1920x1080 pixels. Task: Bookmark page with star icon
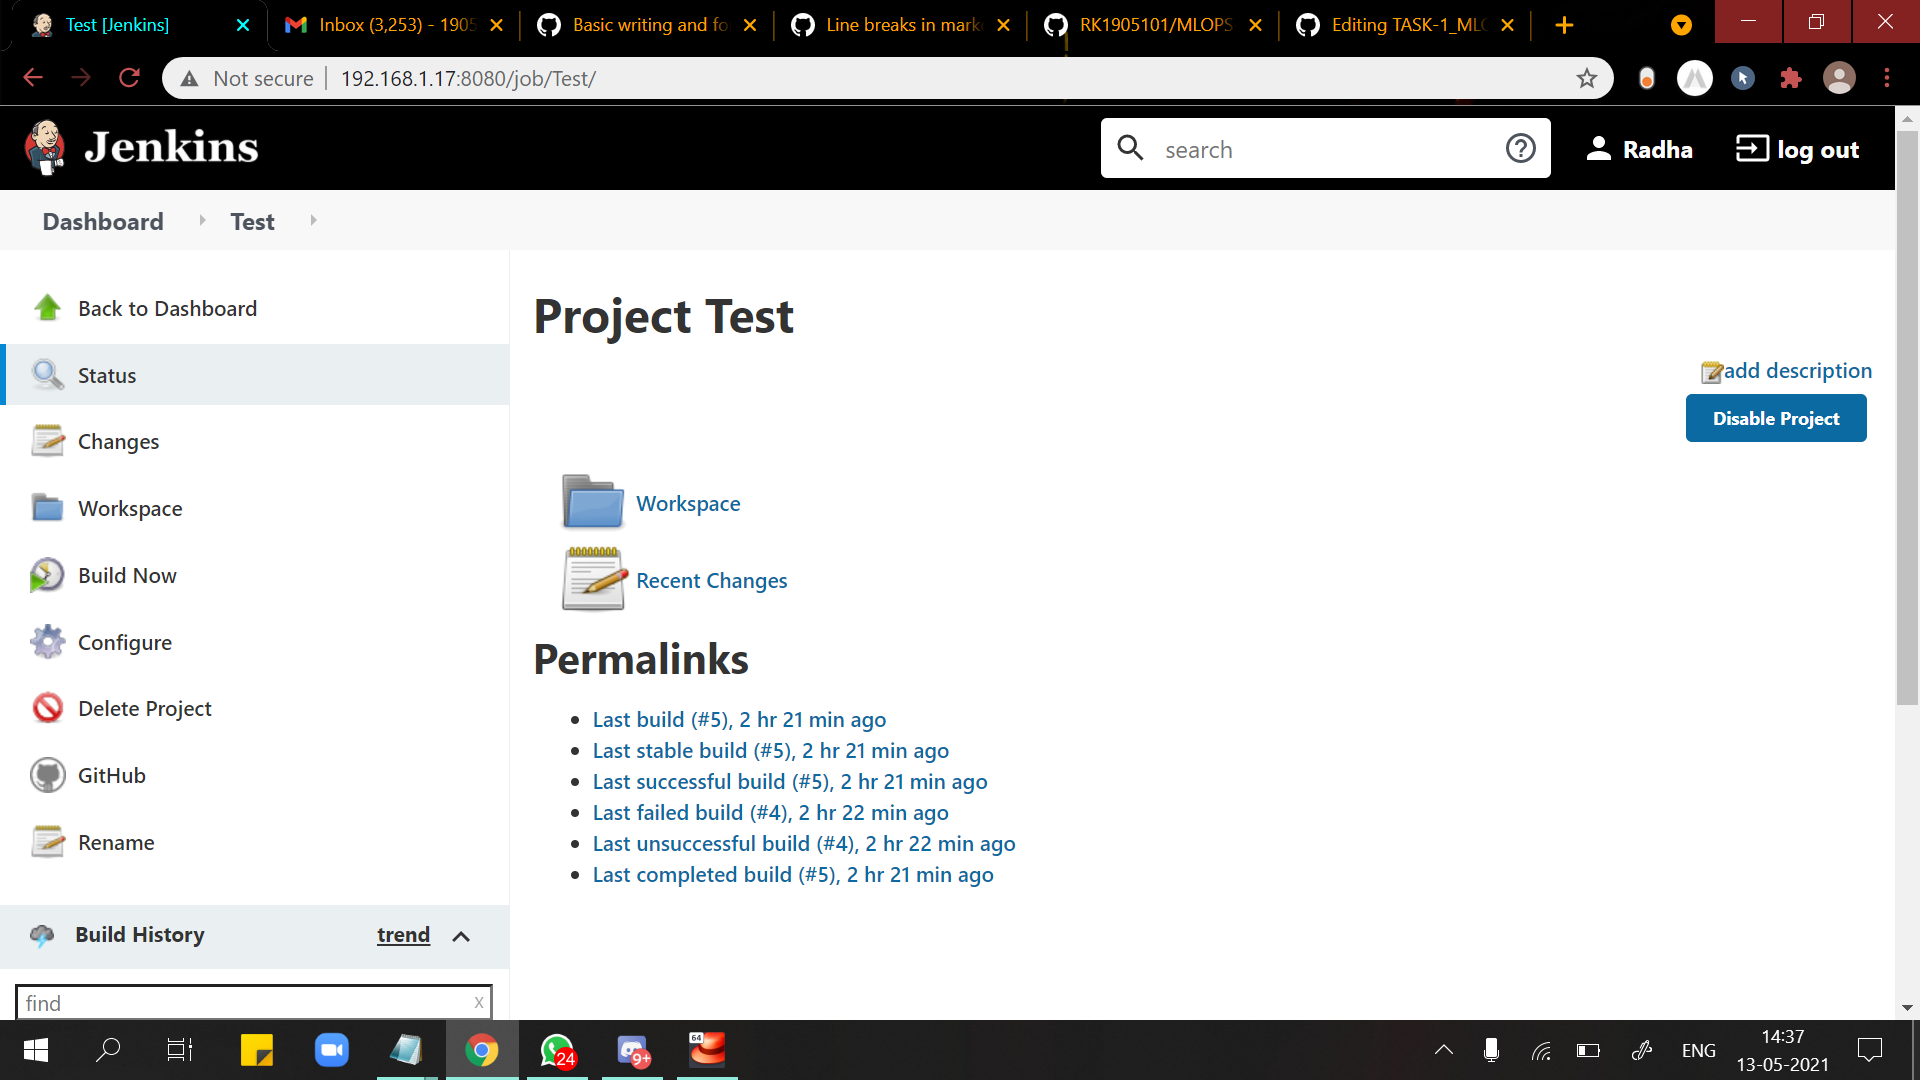coord(1586,78)
